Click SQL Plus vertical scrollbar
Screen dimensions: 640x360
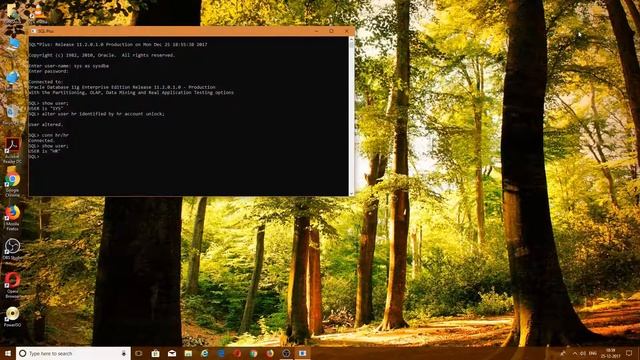[x=351, y=116]
